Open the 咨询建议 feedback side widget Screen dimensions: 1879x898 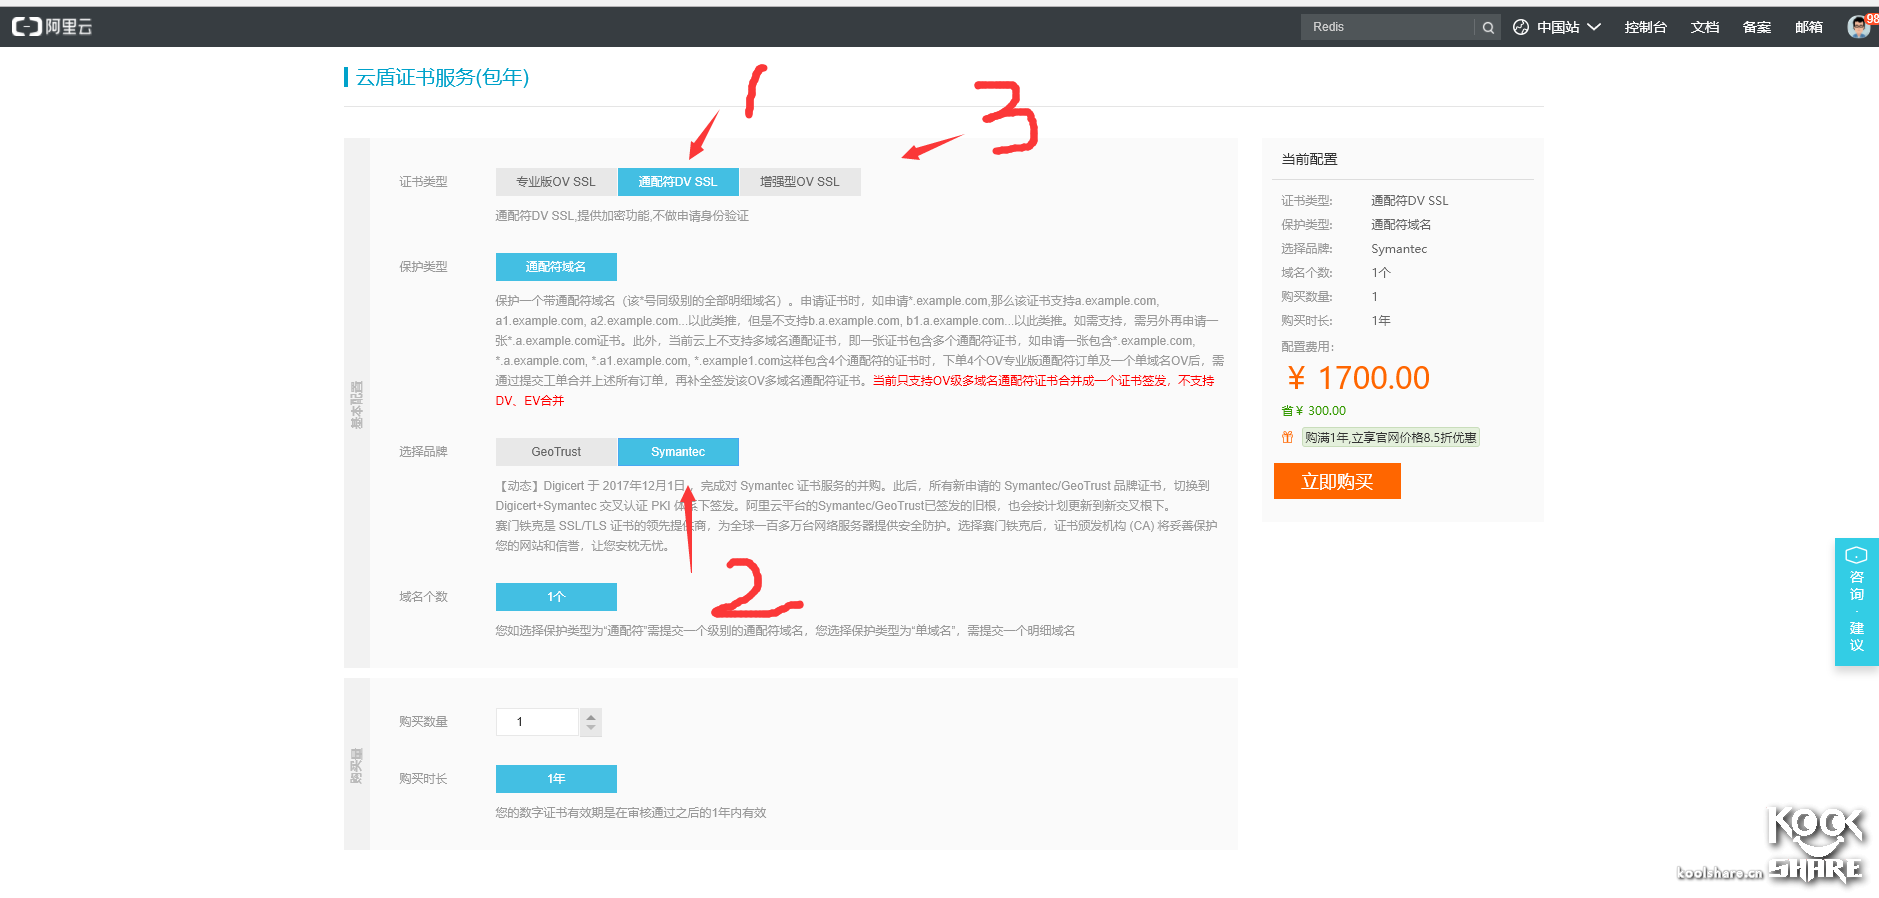click(1857, 602)
